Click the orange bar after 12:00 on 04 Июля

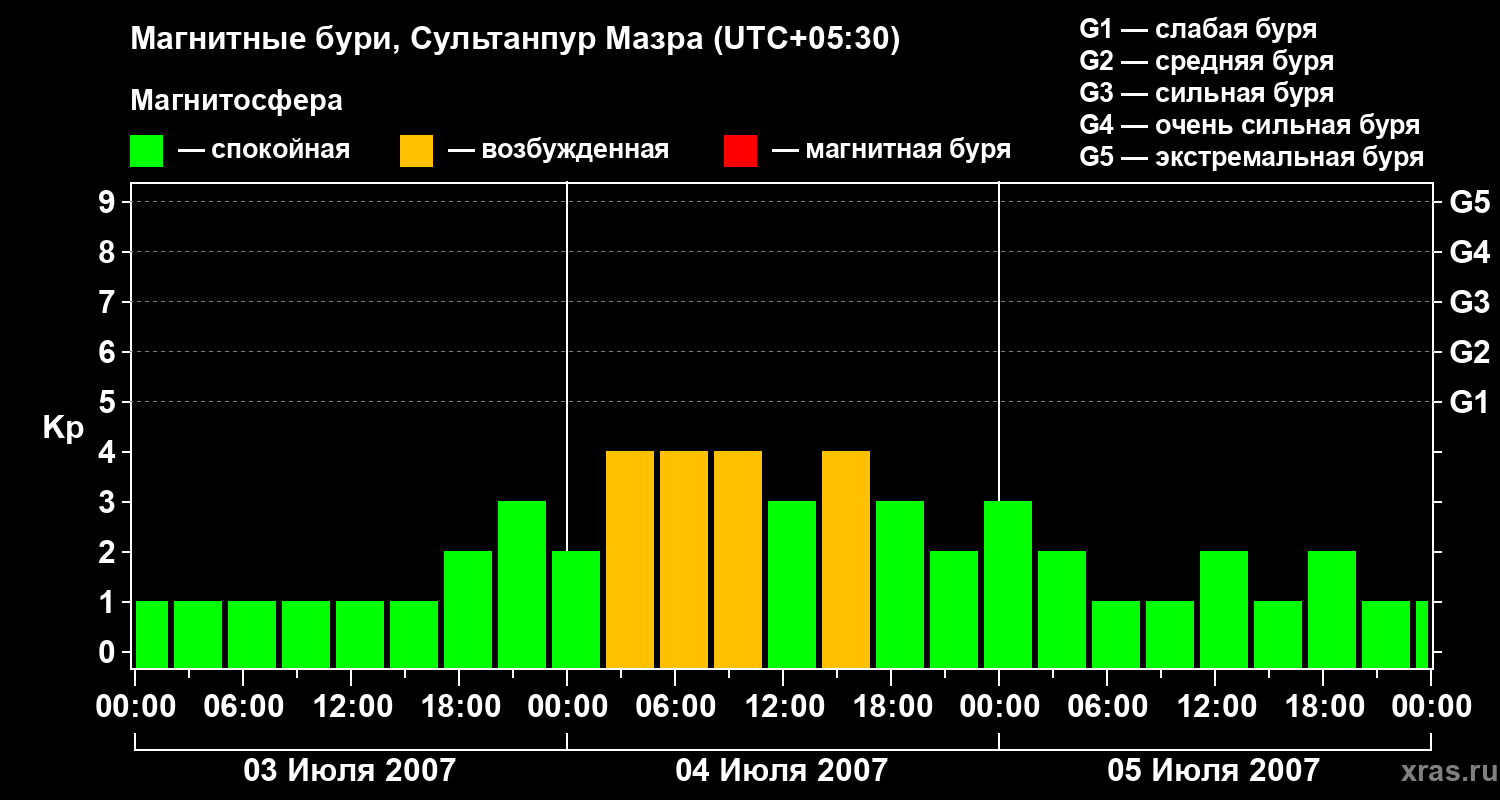click(x=846, y=560)
